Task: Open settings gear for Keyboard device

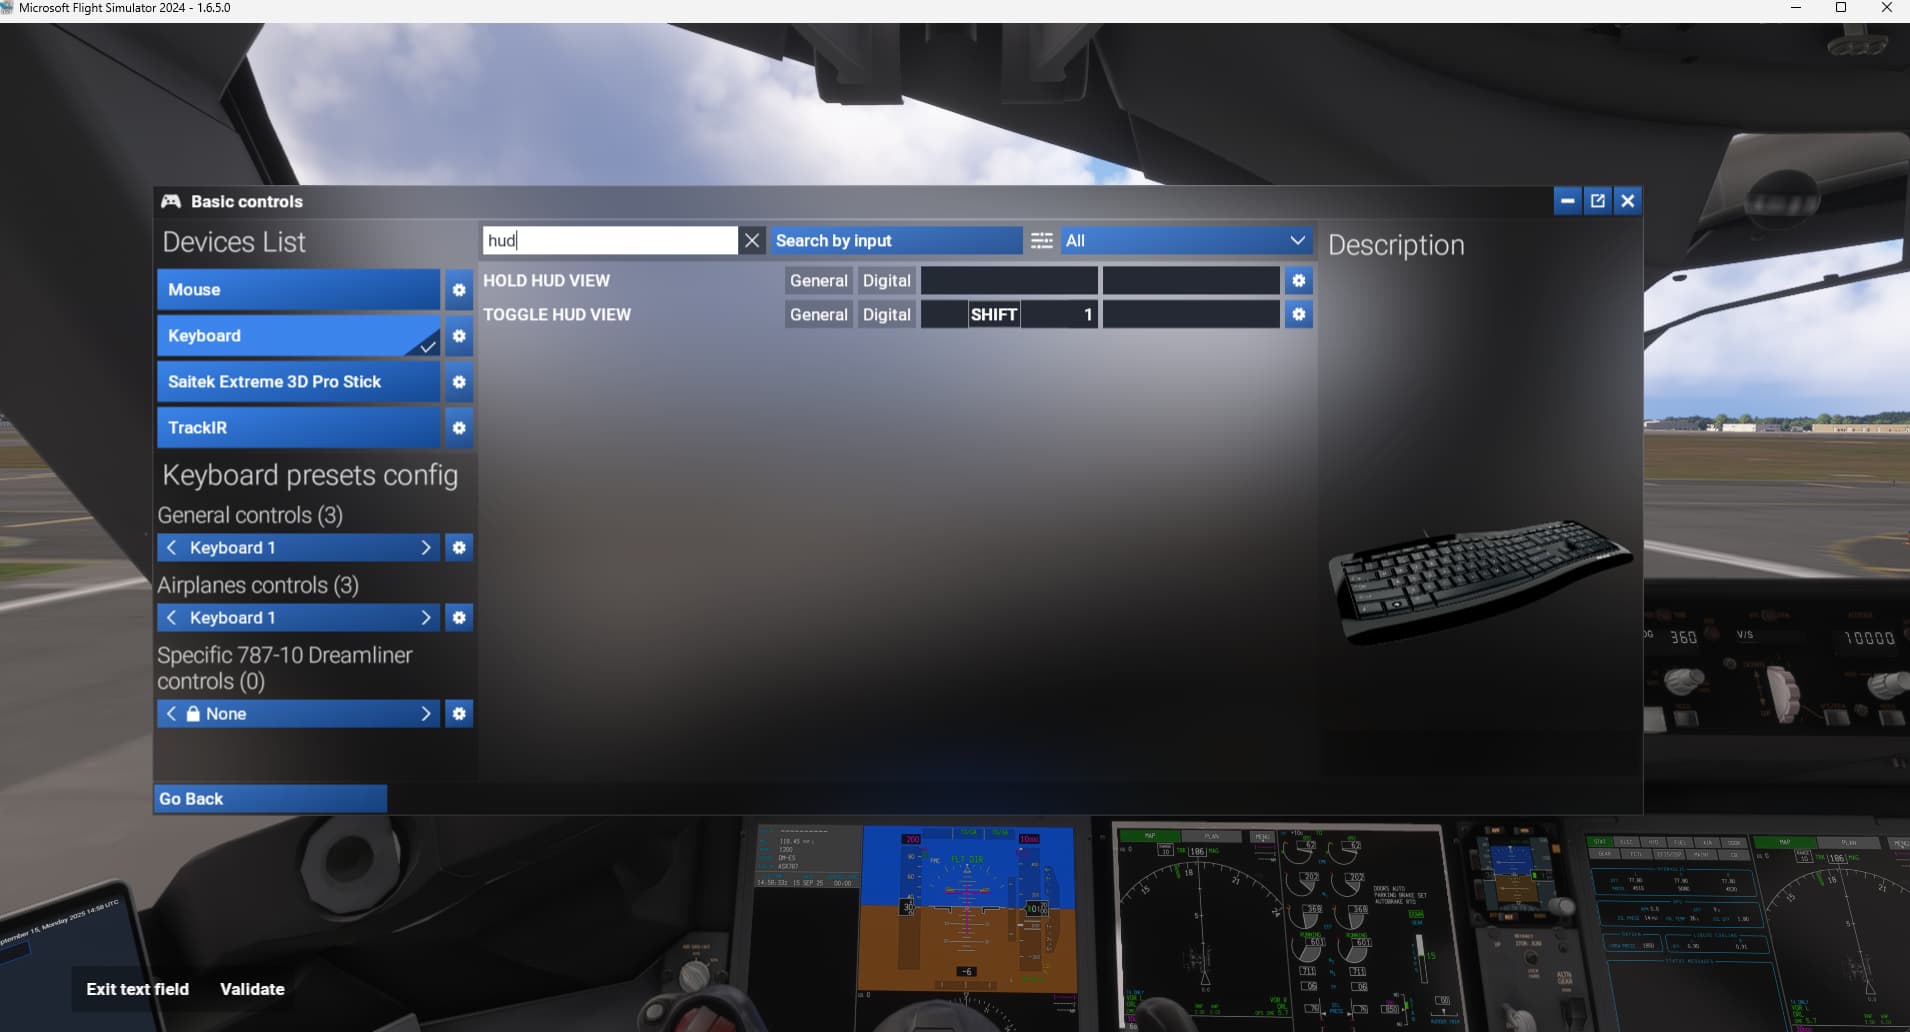Action: tap(459, 336)
